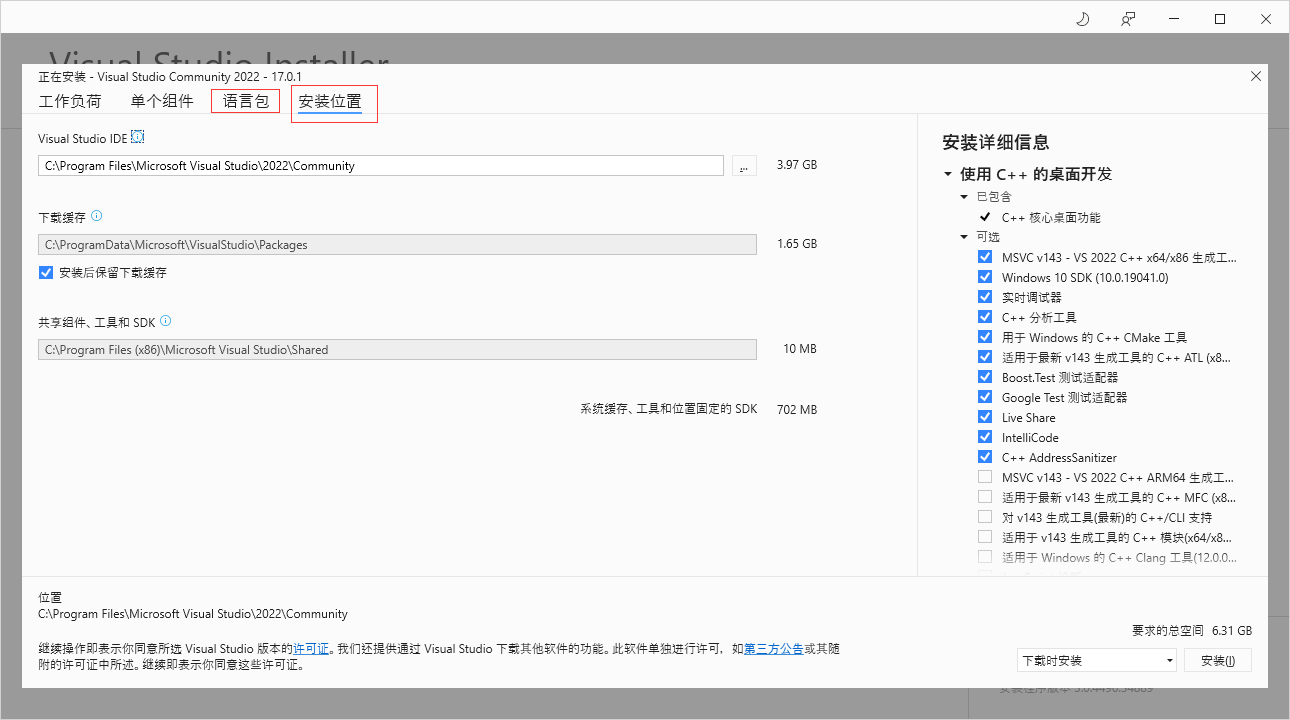Image resolution: width=1290 pixels, height=720 pixels.
Task: Maximize the Visual Studio Installer window
Action: coord(1220,19)
